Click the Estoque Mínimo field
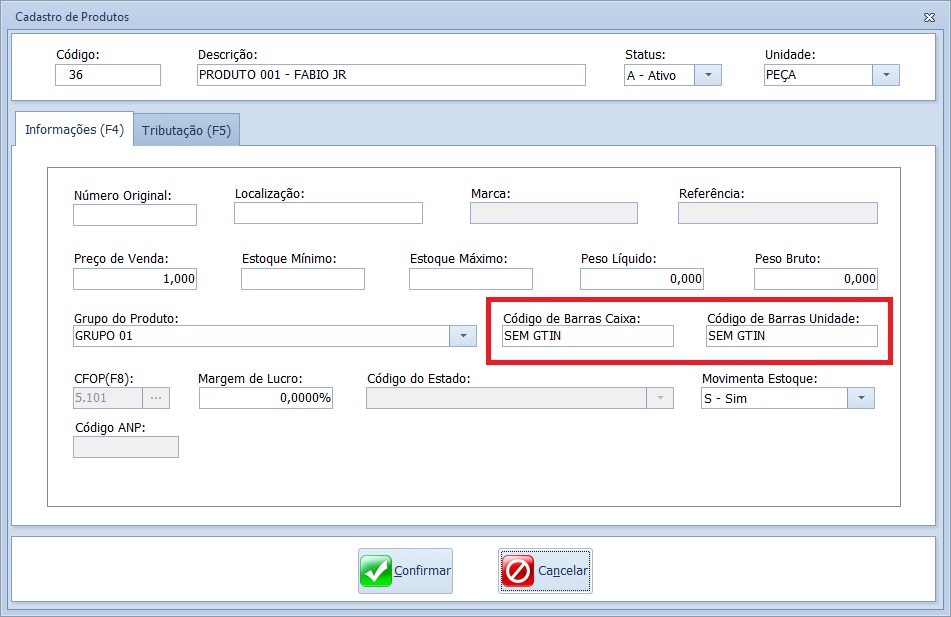Screen dimensions: 951x617 click(x=303, y=279)
